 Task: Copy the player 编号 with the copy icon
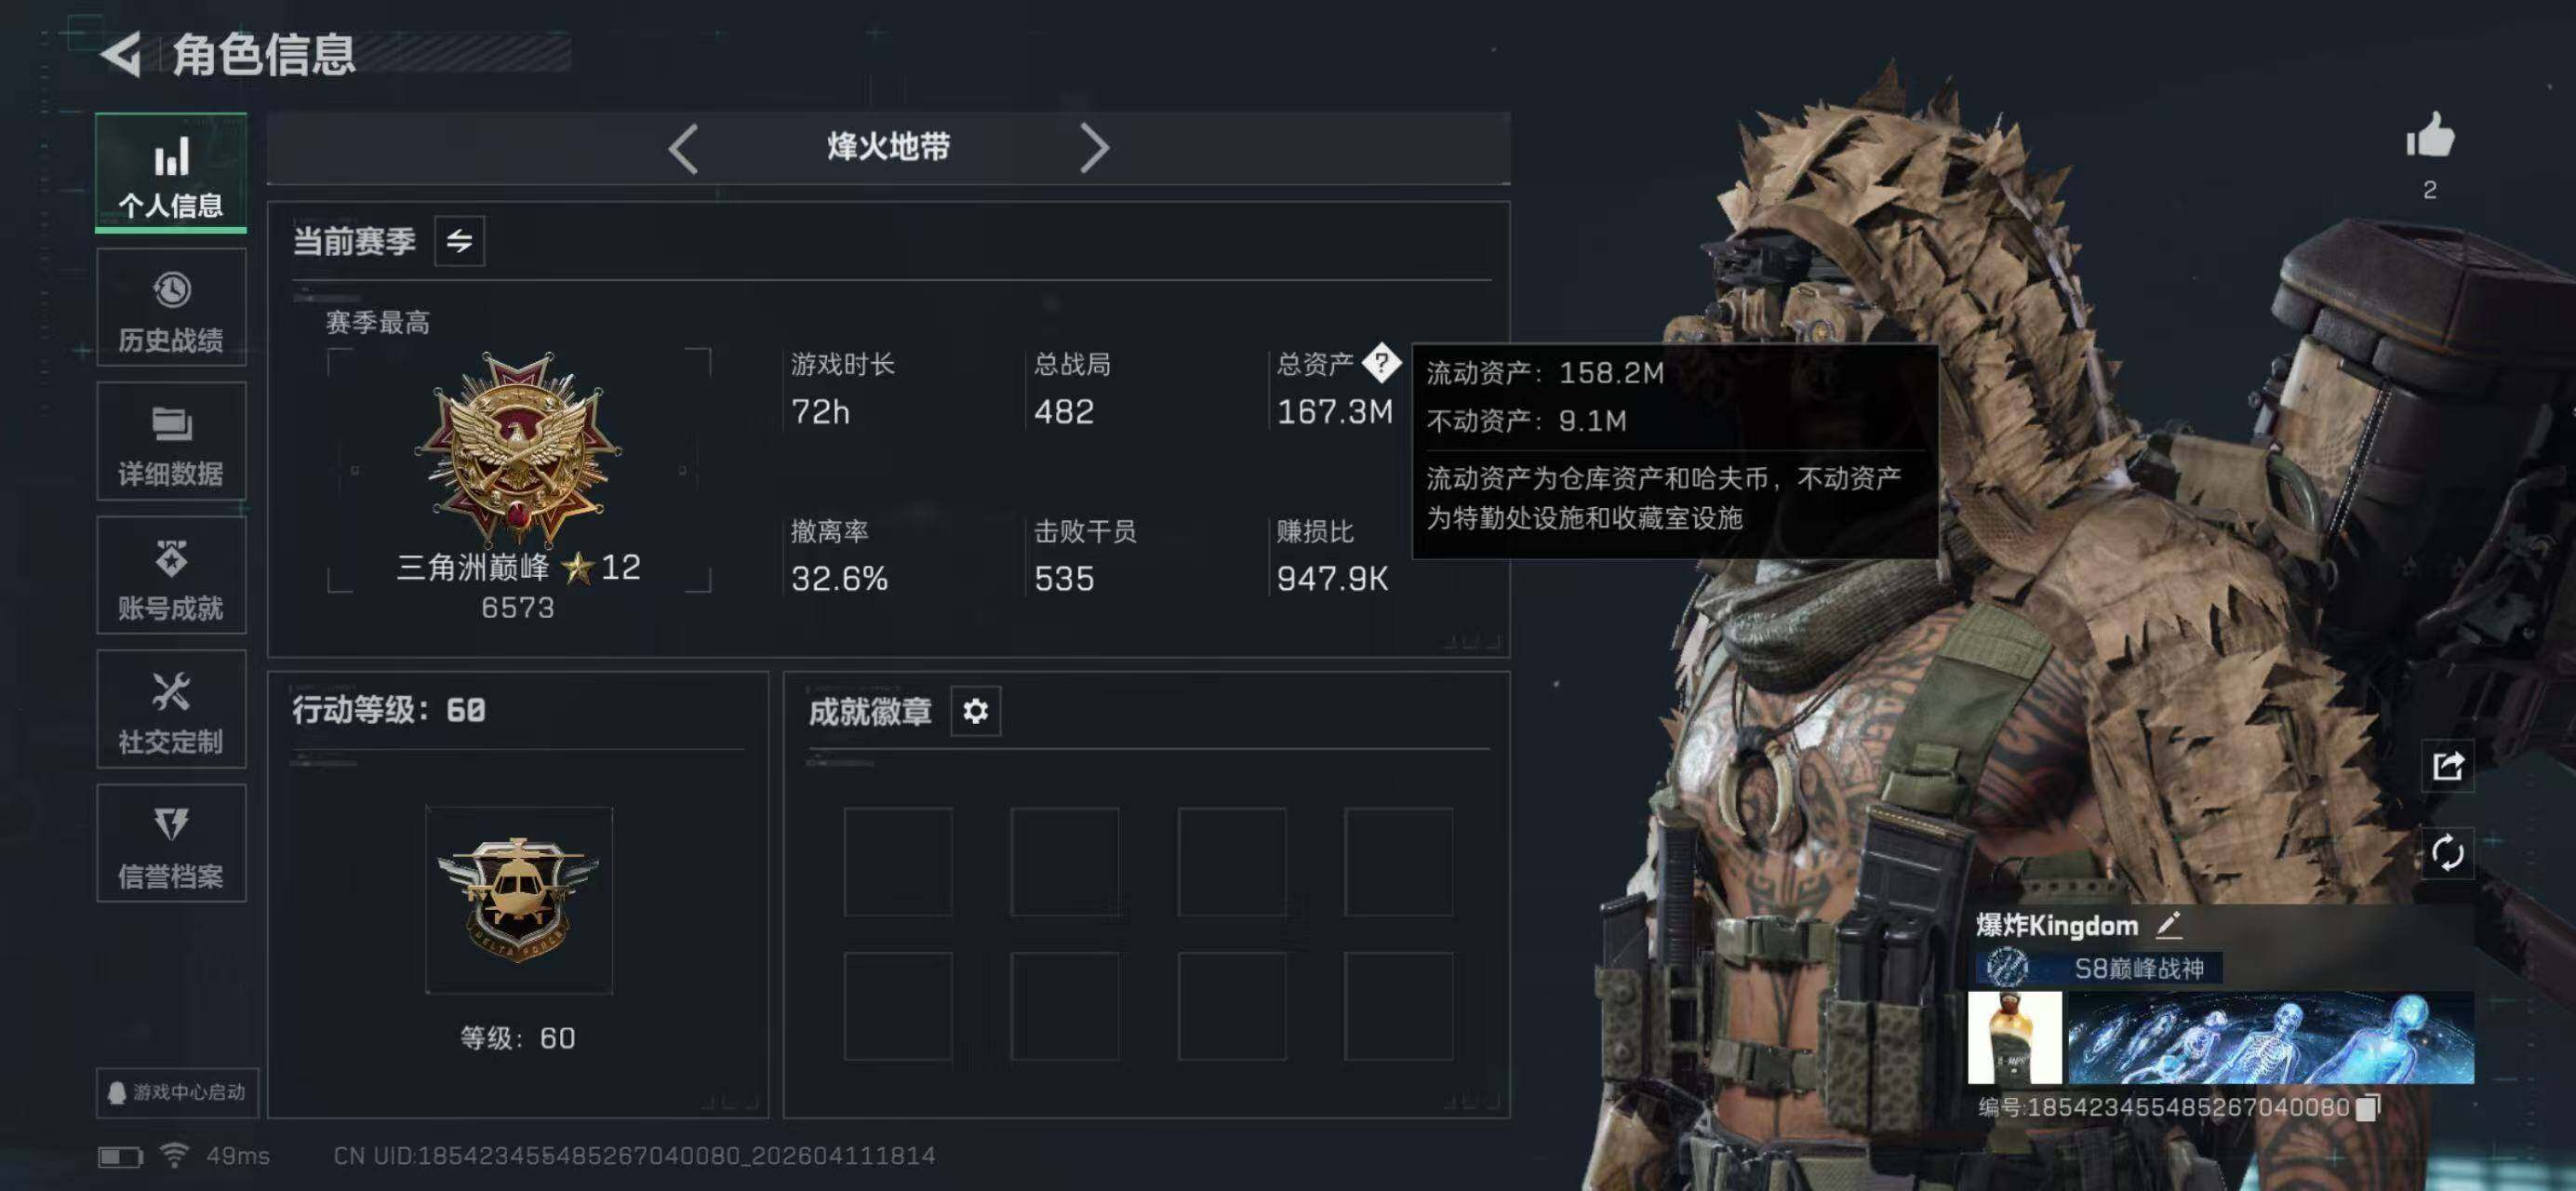pyautogui.click(x=2368, y=1107)
